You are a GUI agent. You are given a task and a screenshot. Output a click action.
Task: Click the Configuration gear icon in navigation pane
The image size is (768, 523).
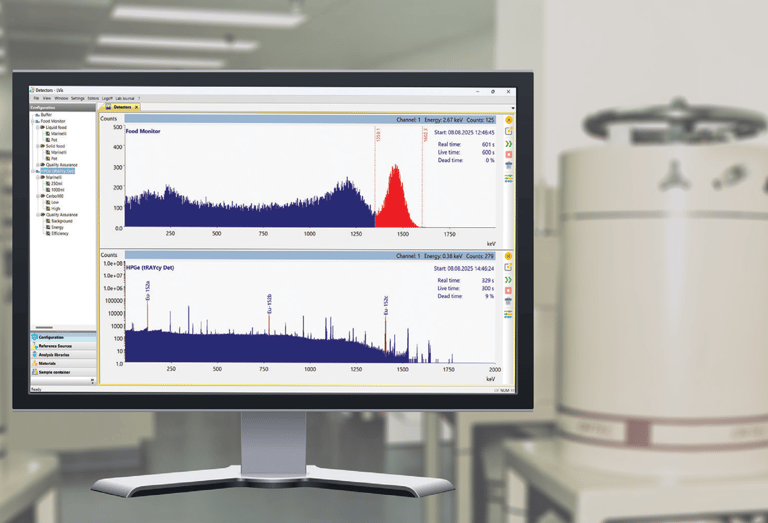coord(35,337)
